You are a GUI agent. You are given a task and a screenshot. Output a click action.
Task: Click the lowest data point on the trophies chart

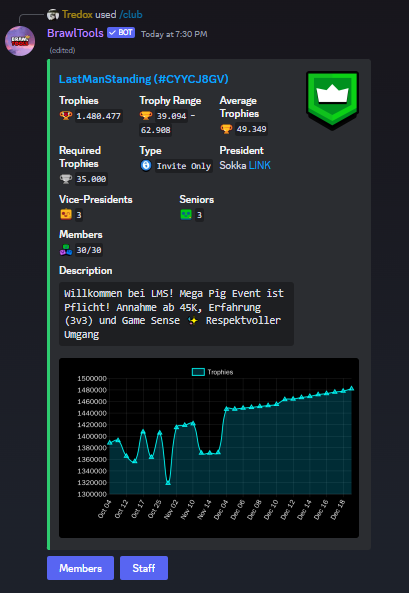coord(168,483)
